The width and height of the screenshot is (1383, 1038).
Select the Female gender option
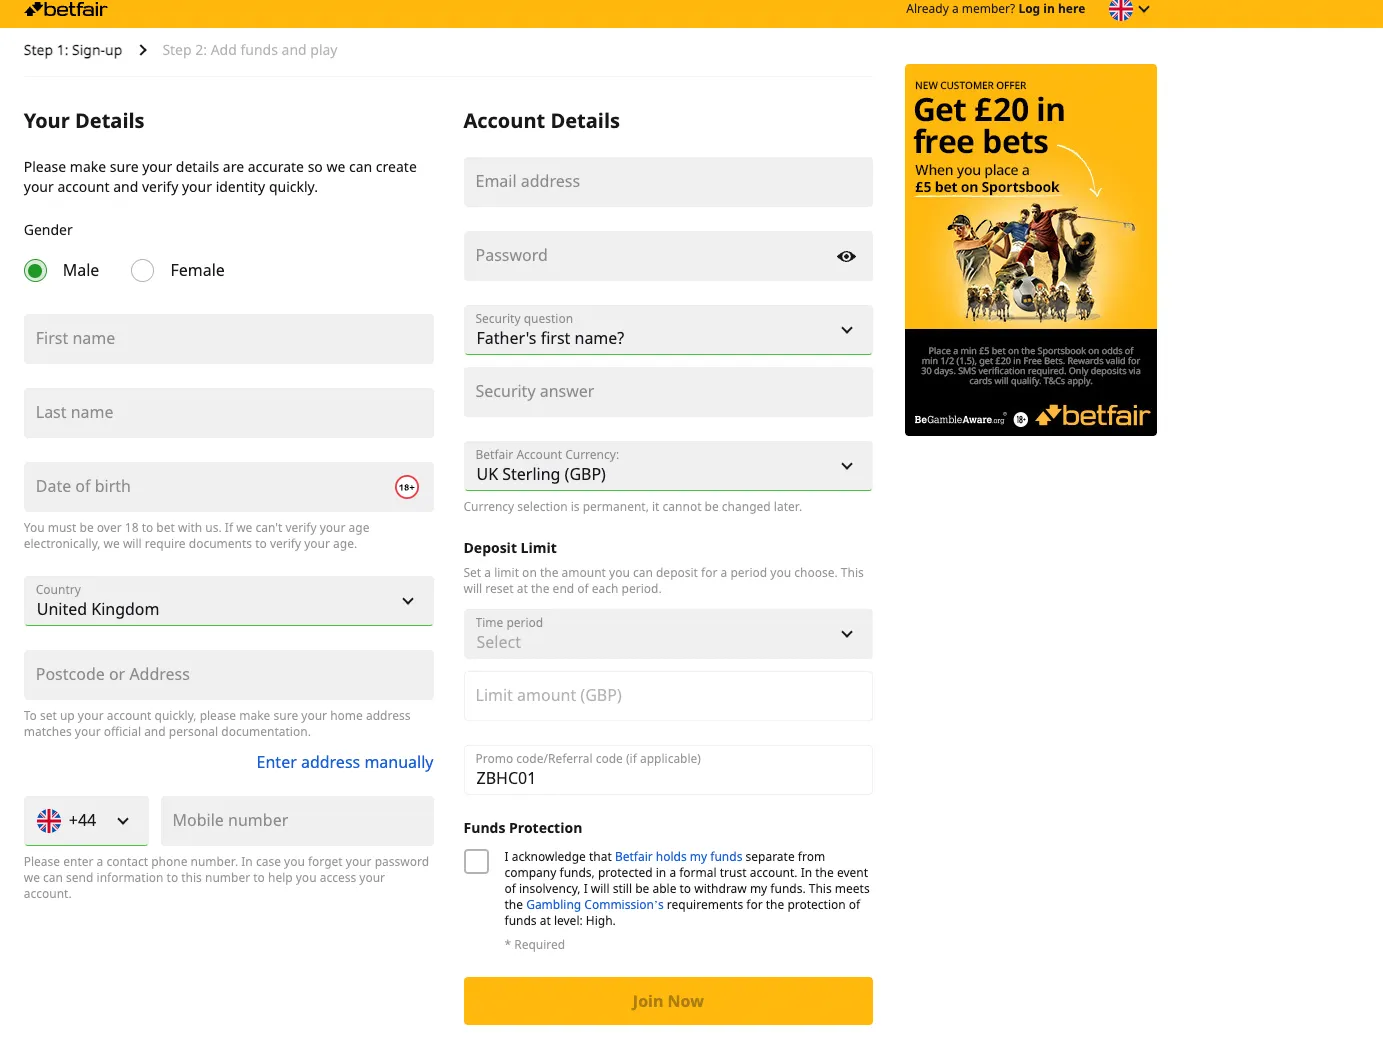pyautogui.click(x=143, y=271)
